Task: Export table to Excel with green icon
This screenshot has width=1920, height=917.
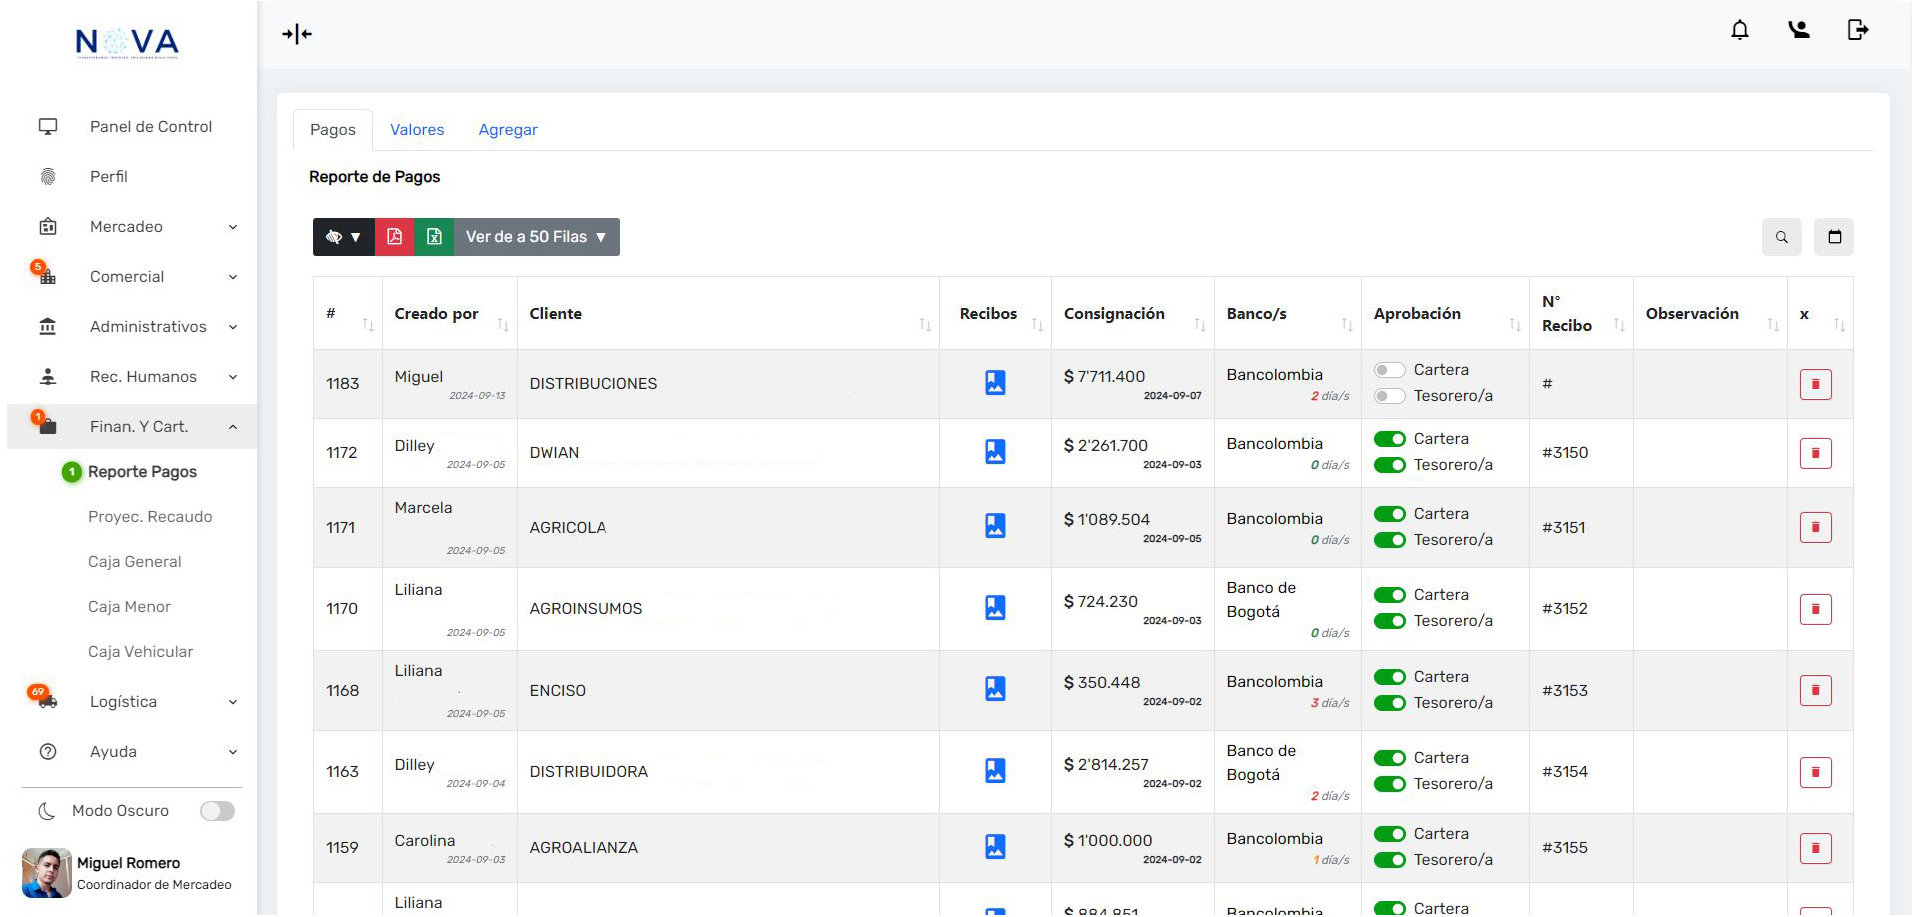Action: (434, 237)
